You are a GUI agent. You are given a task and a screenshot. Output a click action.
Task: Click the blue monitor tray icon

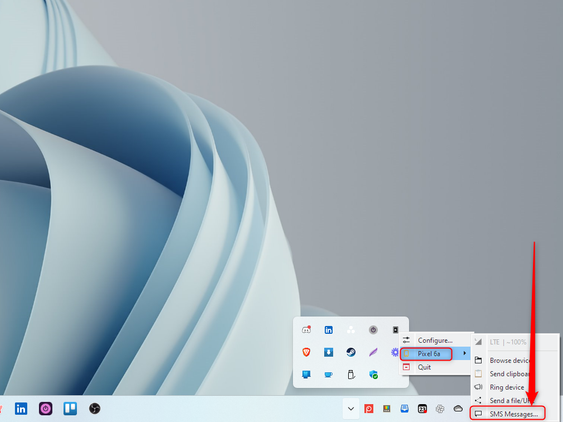[x=306, y=375]
